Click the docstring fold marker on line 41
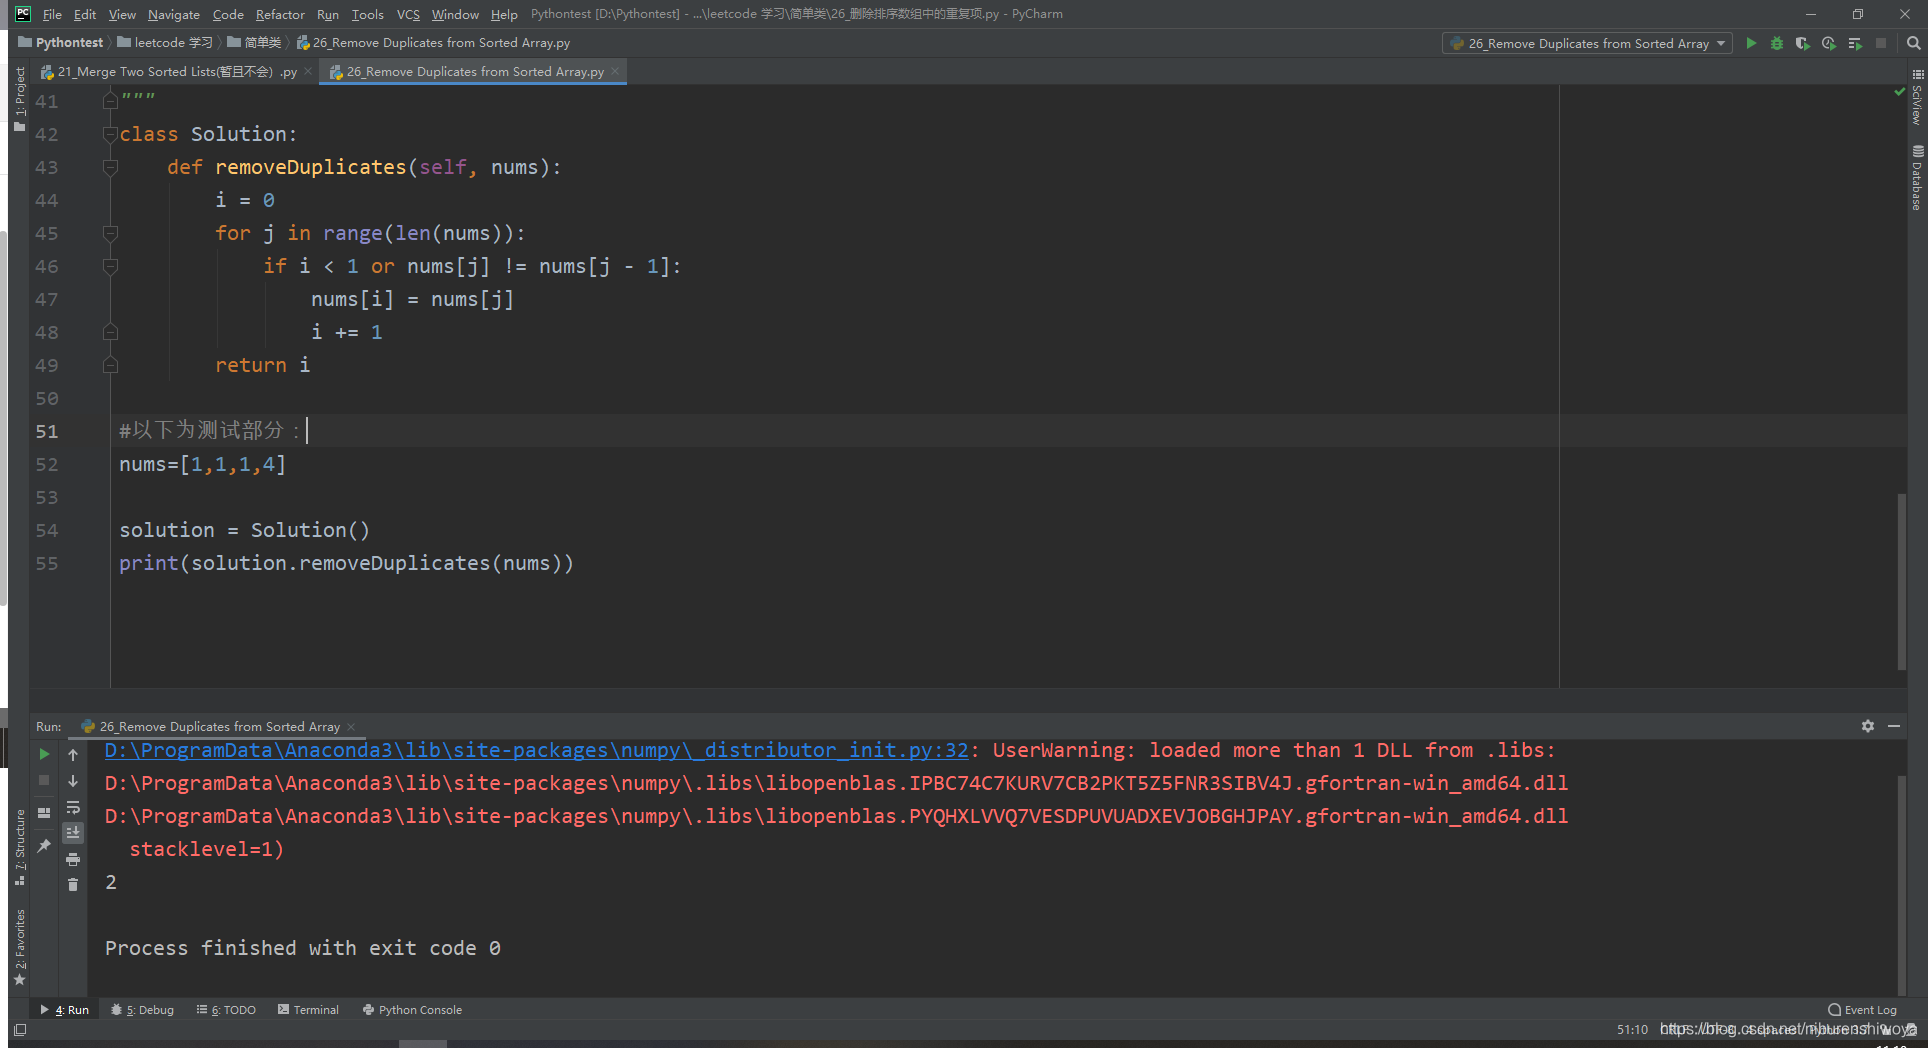 110,101
